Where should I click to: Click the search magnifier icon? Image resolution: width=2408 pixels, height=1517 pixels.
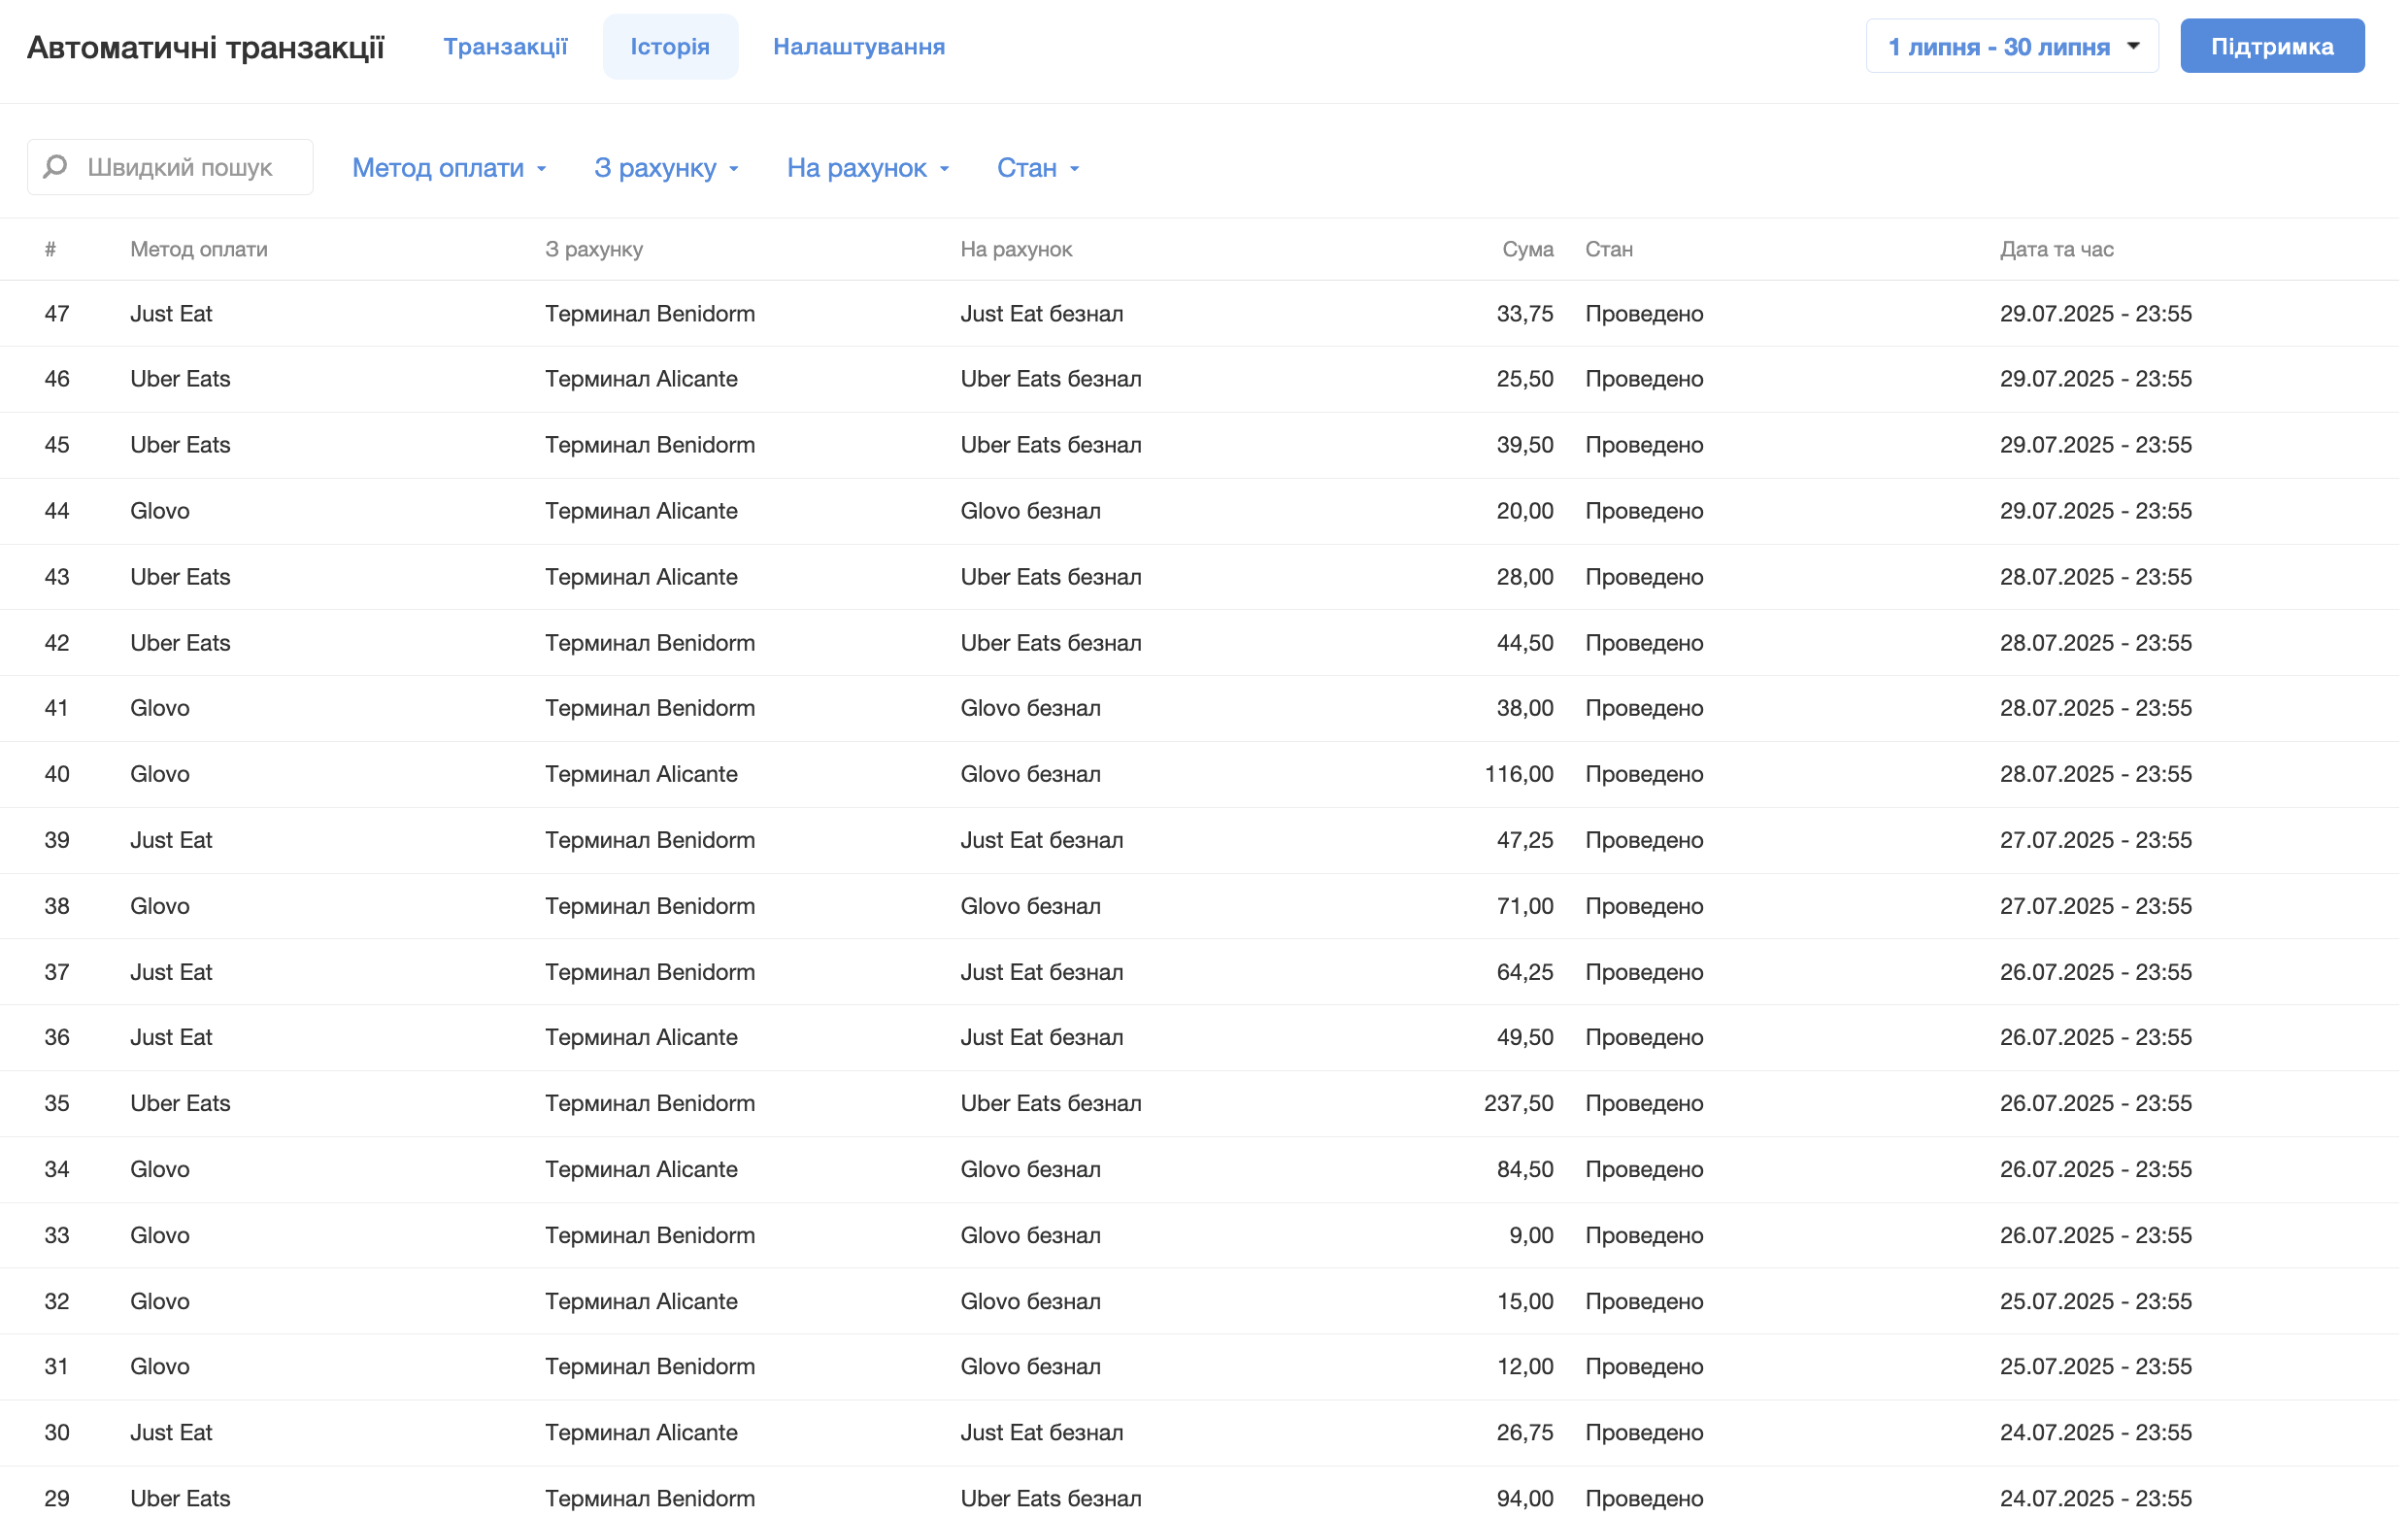(56, 167)
